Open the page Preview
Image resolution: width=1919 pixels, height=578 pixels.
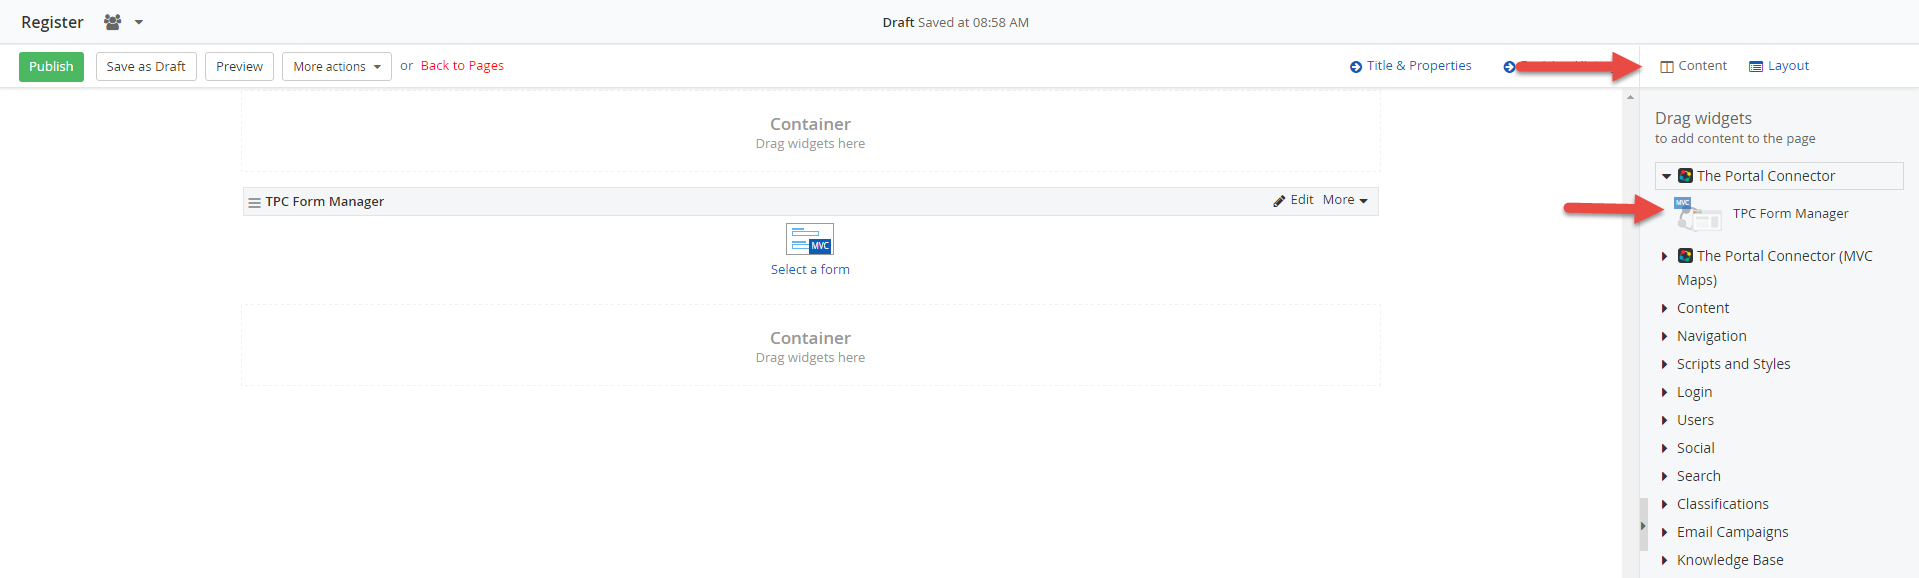pos(239,66)
